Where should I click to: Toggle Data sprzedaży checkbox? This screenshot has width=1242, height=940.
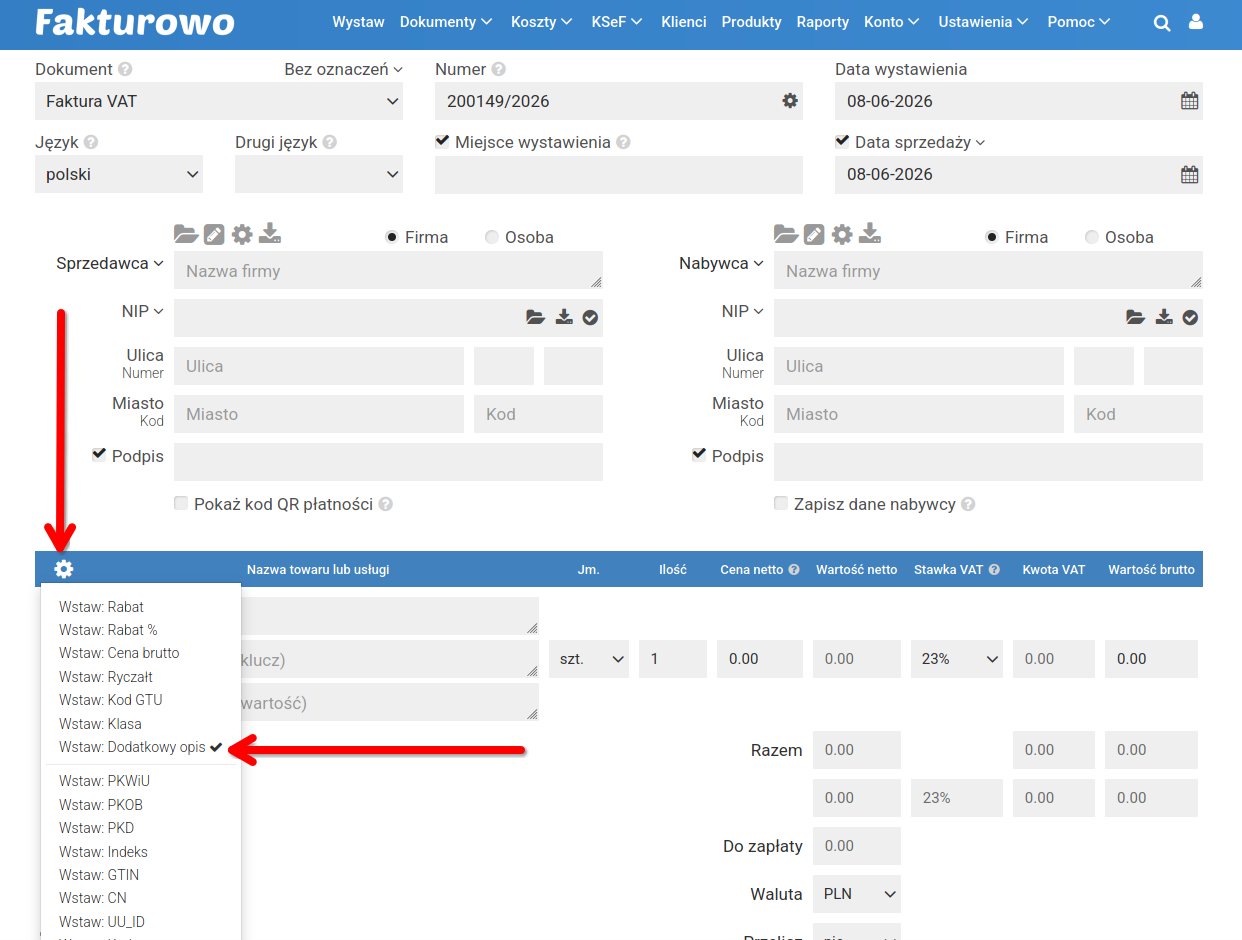coord(842,142)
